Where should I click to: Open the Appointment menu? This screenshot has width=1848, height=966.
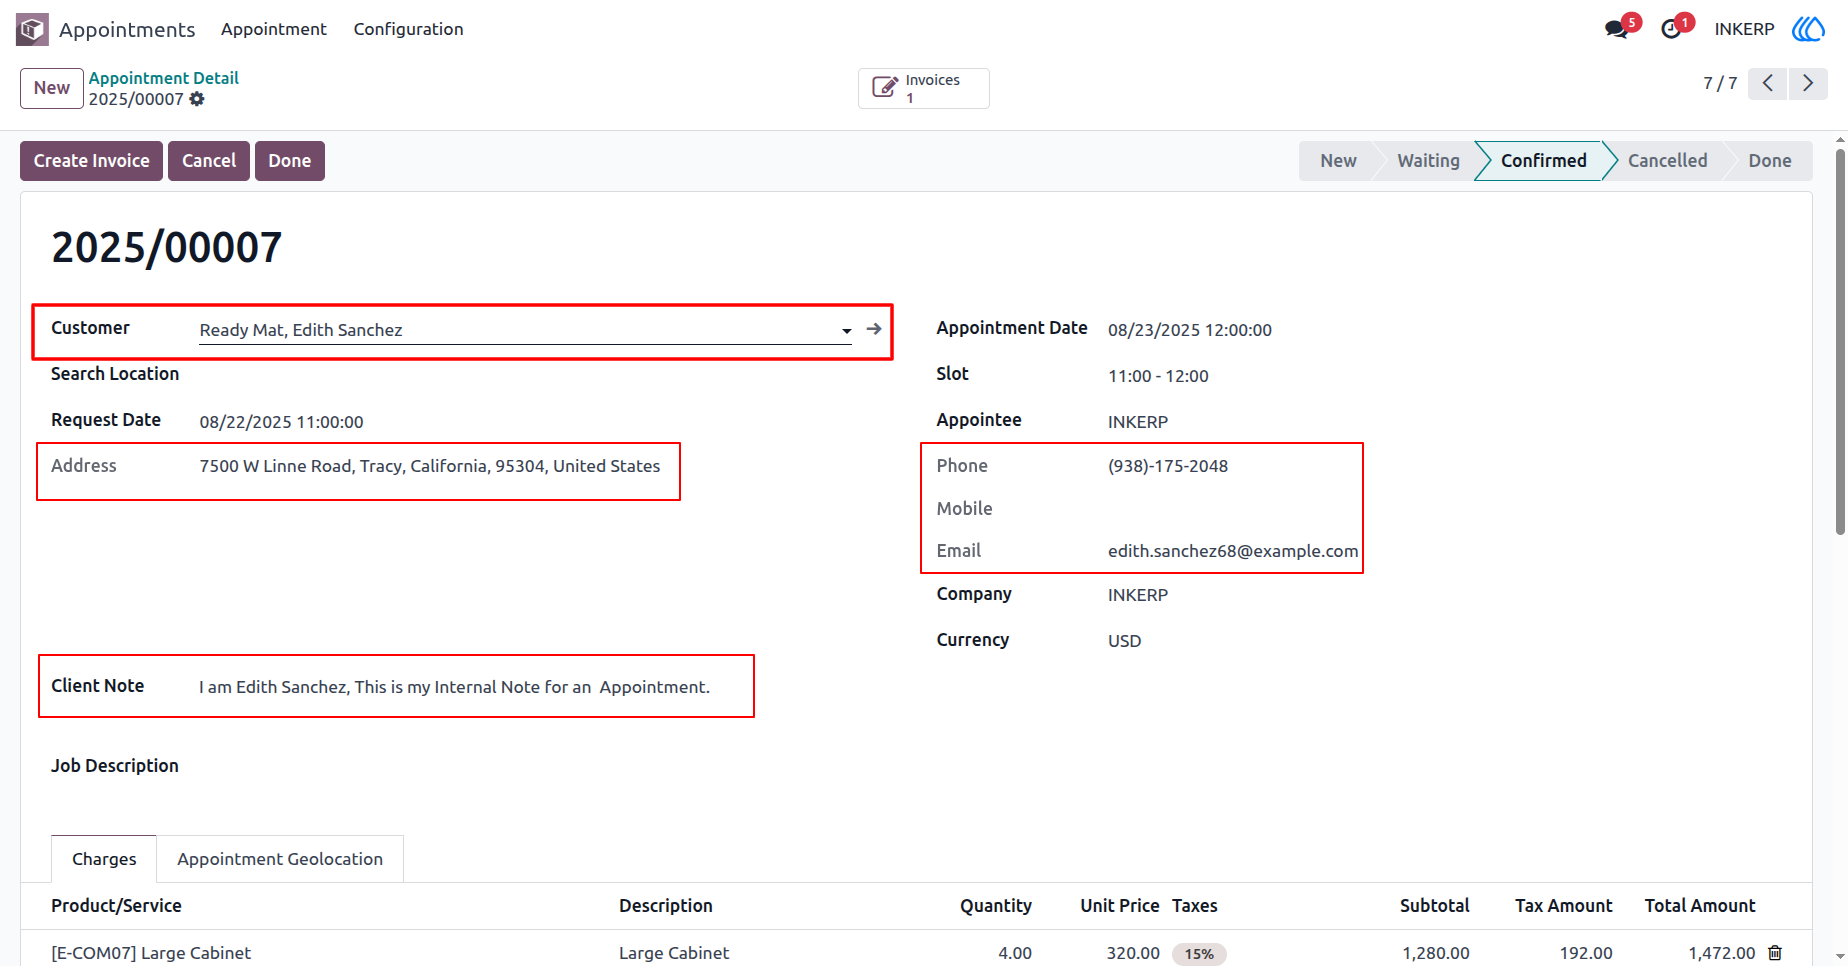(x=274, y=29)
